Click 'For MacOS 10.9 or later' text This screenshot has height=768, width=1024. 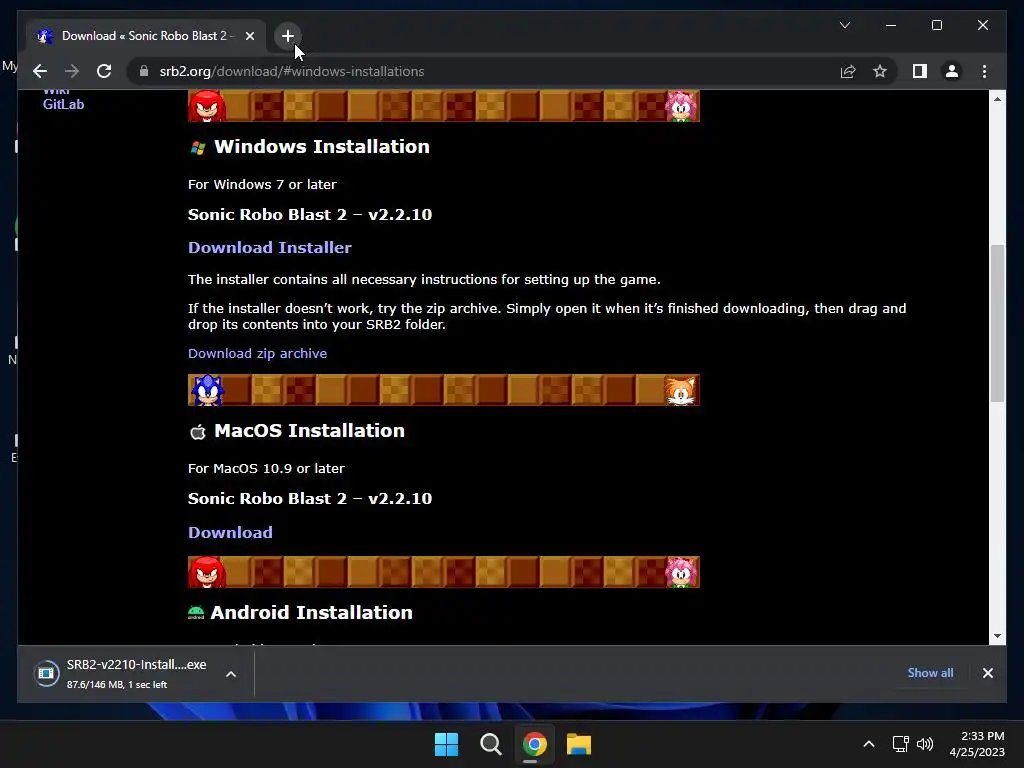coord(266,469)
